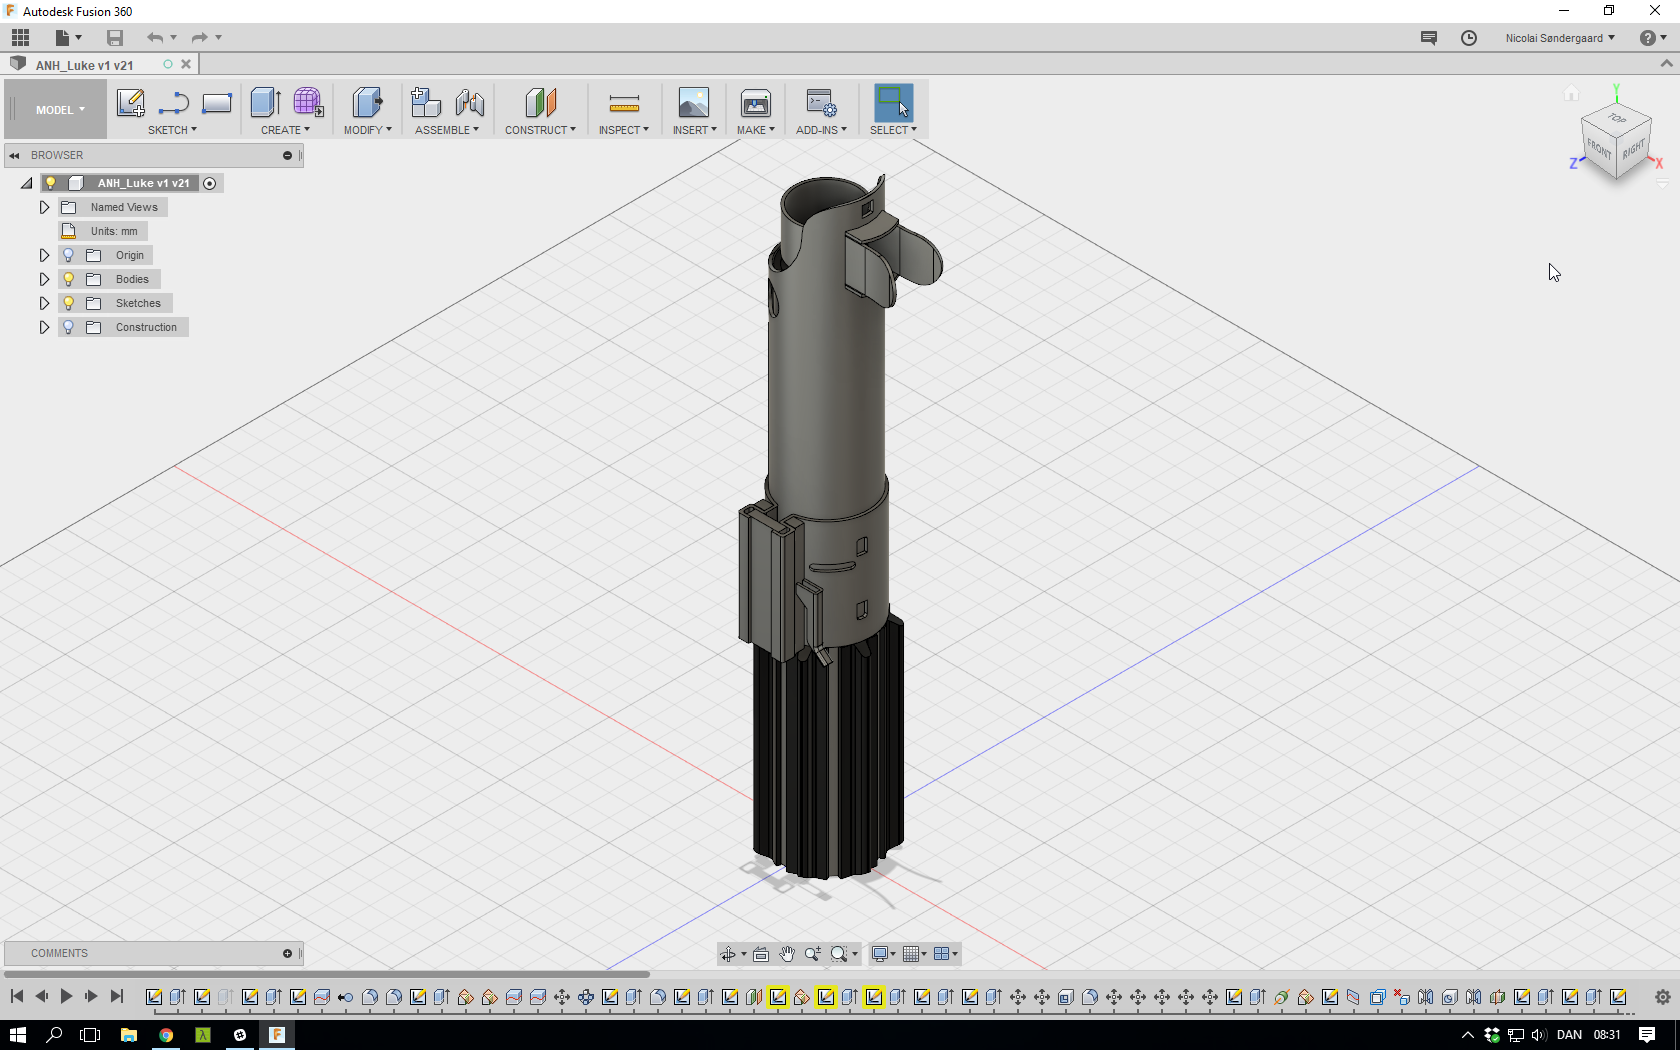Open the INSPECT menu
This screenshot has height=1050, width=1680.
(623, 130)
